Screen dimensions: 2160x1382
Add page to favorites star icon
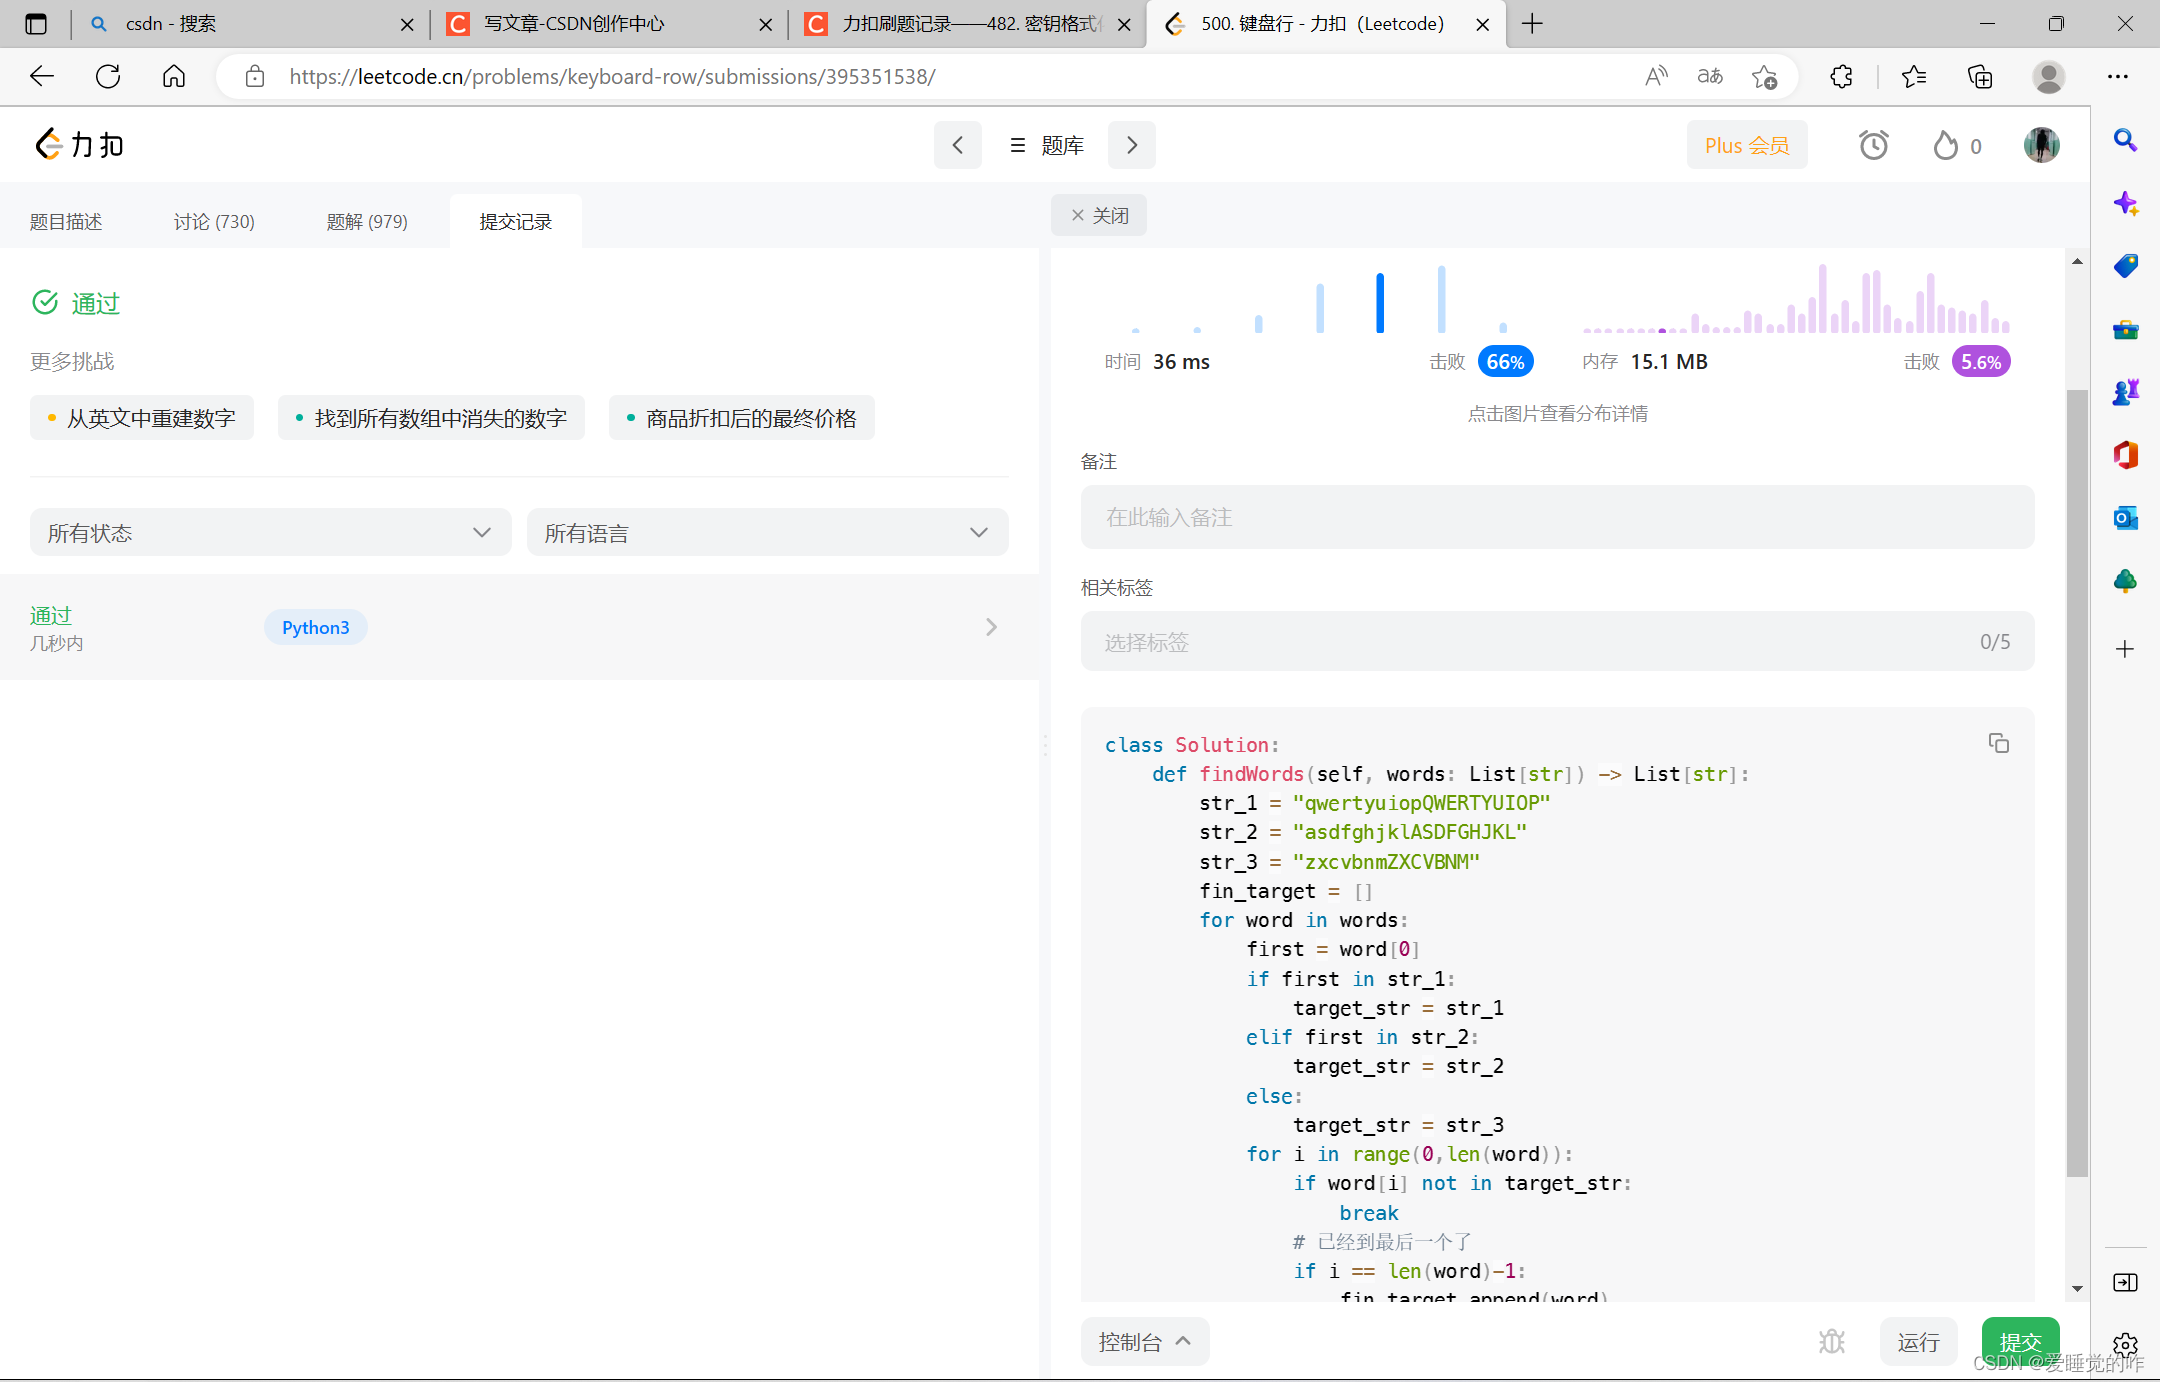point(1764,77)
